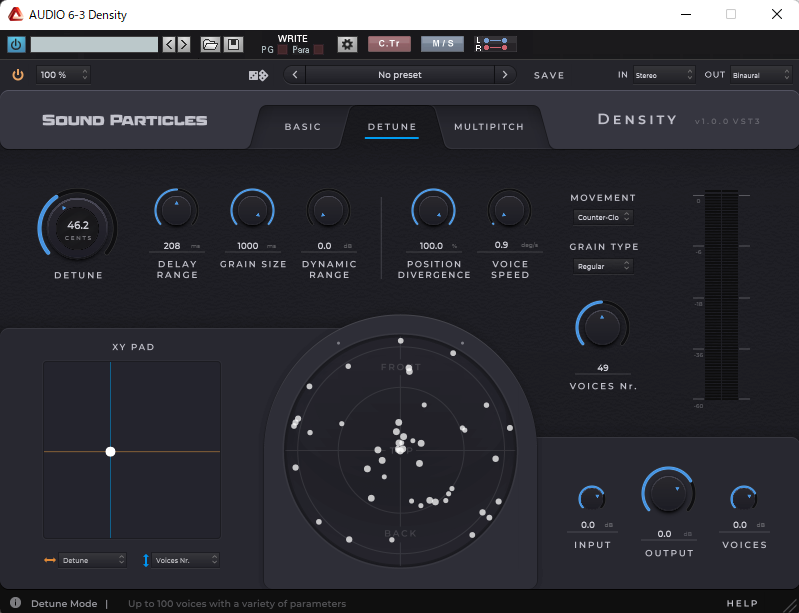The height and width of the screenshot is (613, 799).
Task: Click the Grain Size knob
Action: pyautogui.click(x=252, y=209)
